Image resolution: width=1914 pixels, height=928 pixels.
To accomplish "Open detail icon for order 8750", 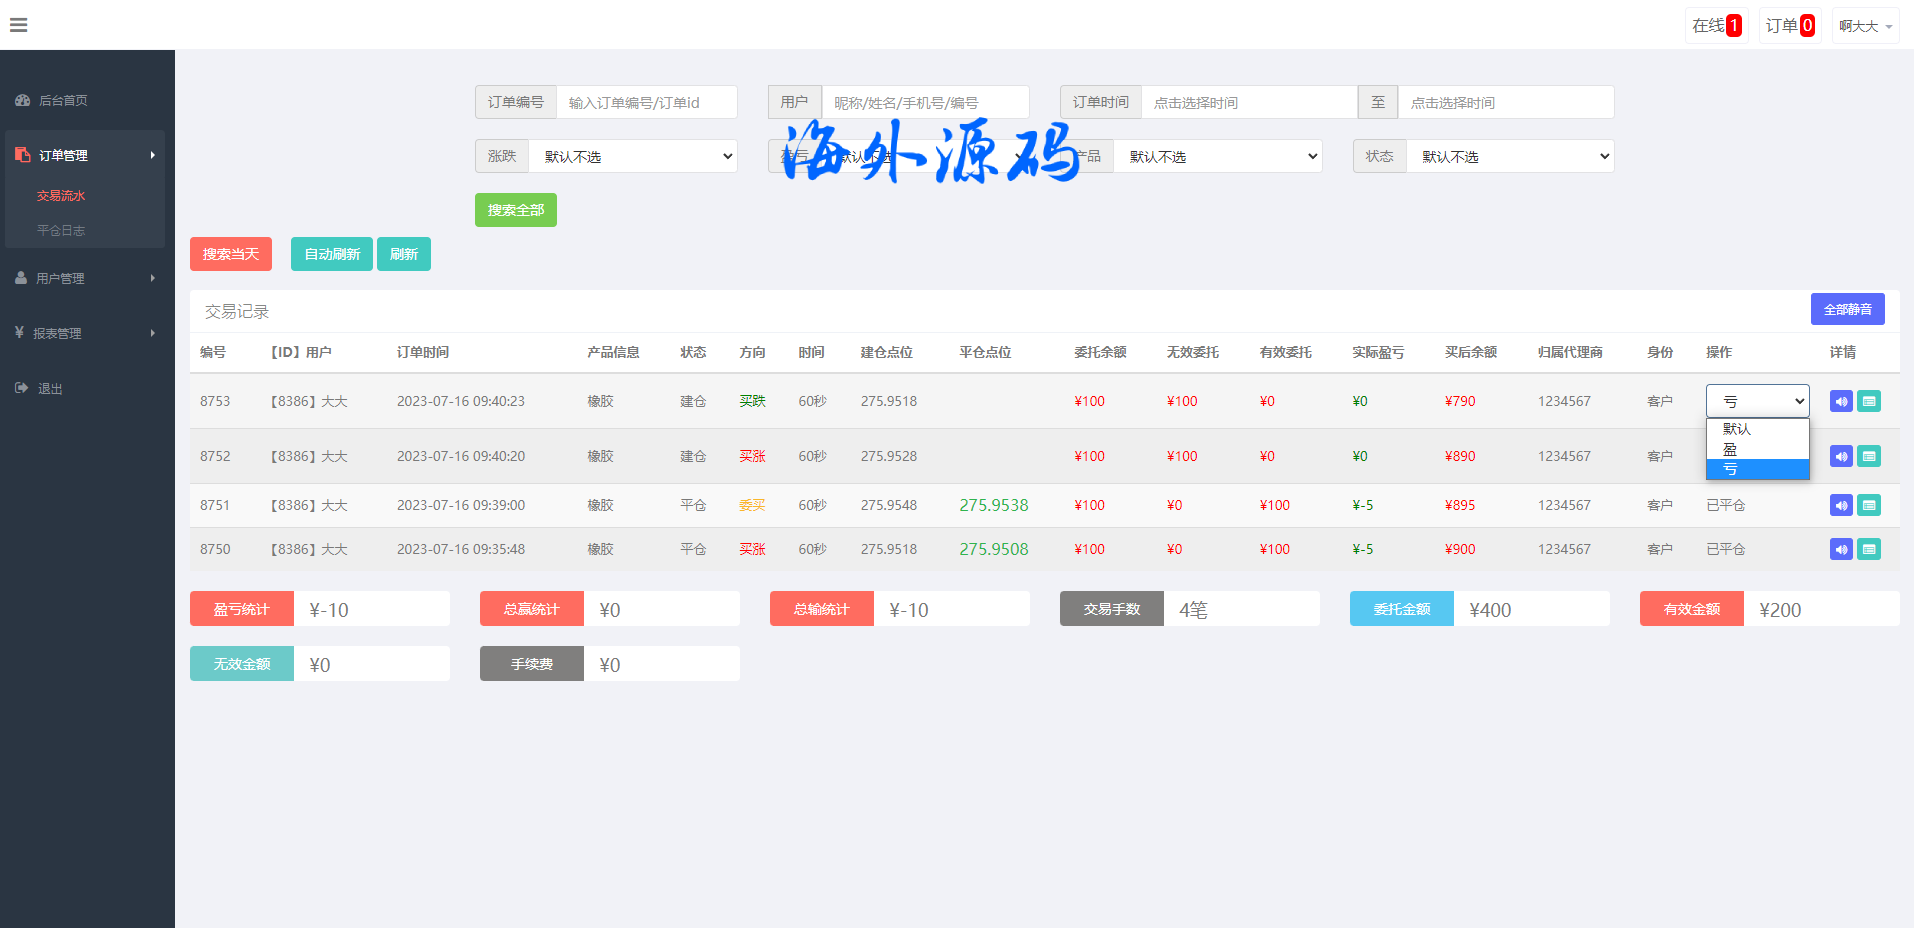I will 1869,549.
